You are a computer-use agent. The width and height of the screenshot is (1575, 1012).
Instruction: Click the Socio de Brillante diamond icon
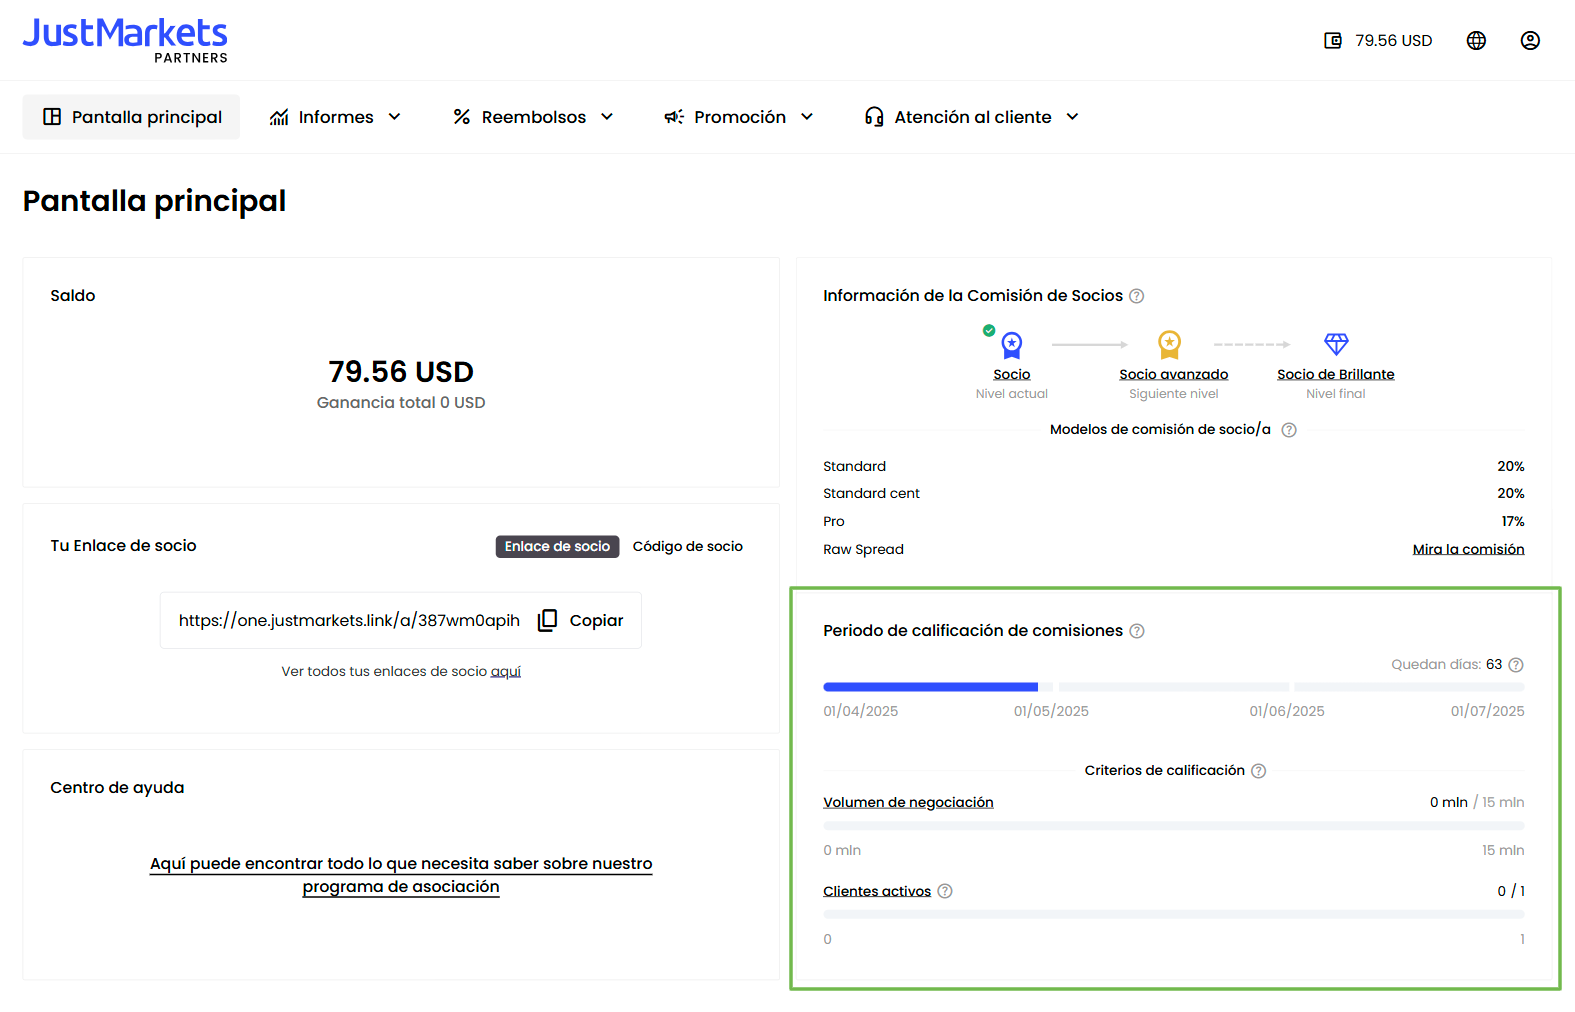click(x=1336, y=344)
